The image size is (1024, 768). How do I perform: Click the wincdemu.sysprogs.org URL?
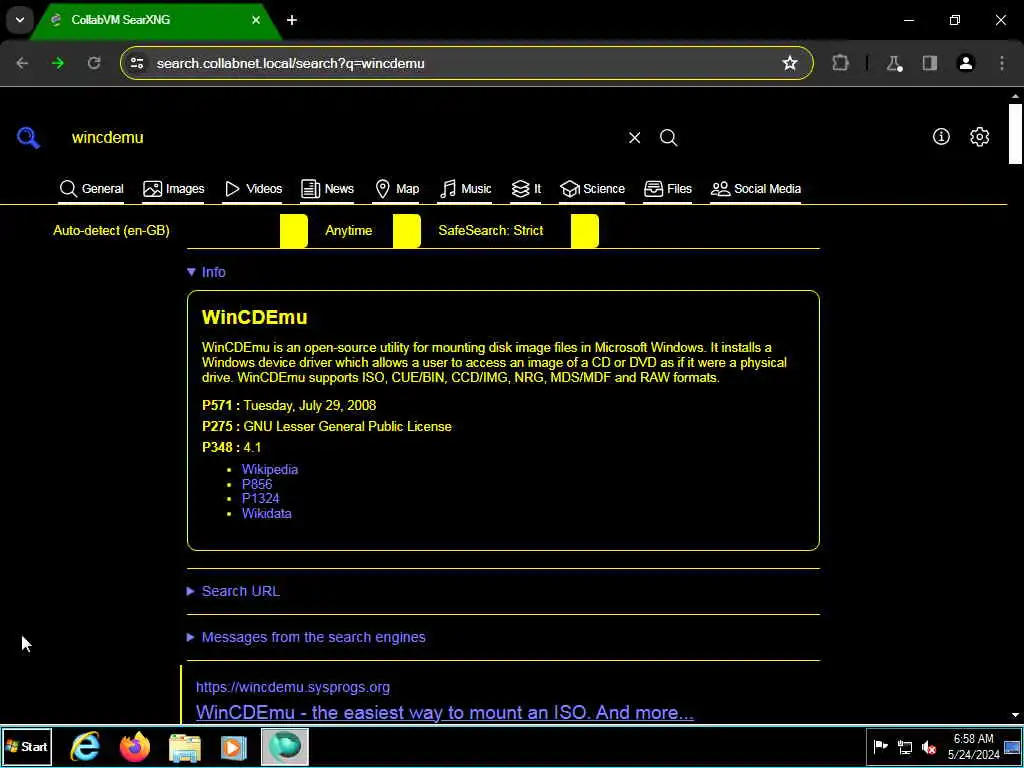(293, 687)
